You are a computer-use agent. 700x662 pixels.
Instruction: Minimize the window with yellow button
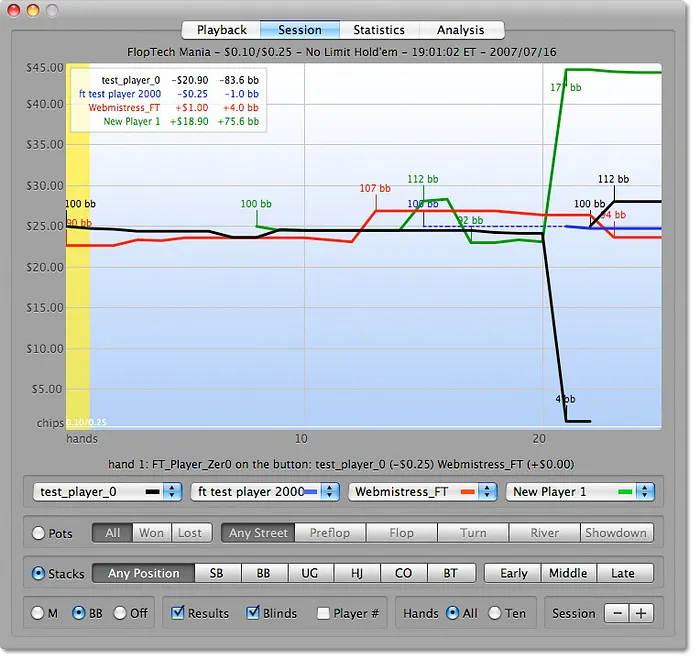pos(33,10)
